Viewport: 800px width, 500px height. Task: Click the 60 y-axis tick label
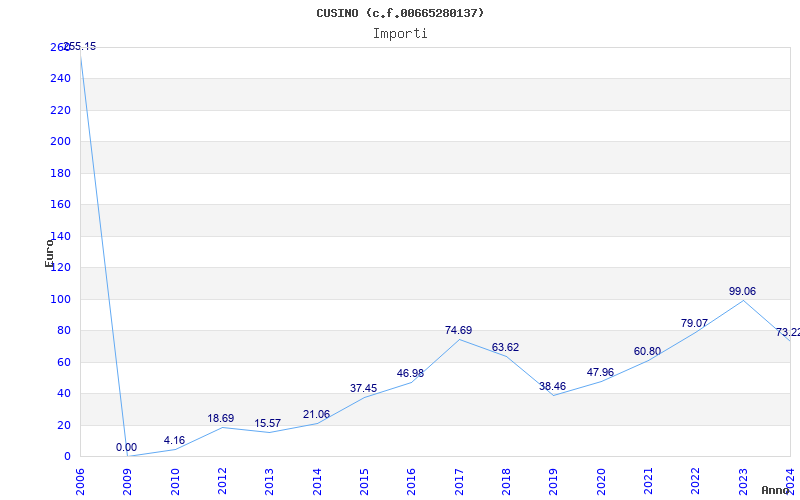point(63,363)
